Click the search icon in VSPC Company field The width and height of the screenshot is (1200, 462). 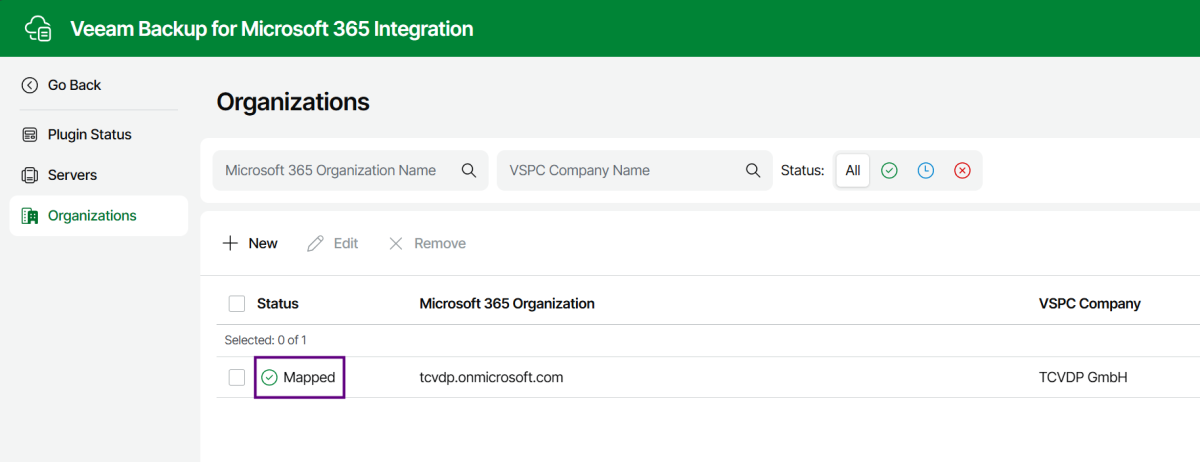(x=753, y=171)
